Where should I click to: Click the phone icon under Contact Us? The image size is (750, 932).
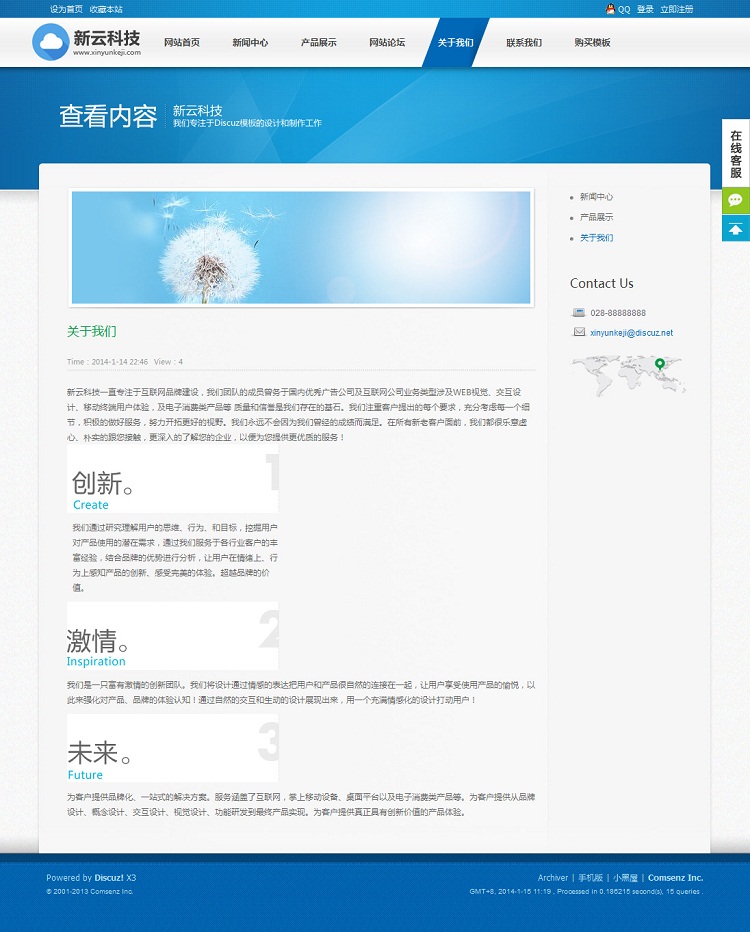coord(578,313)
